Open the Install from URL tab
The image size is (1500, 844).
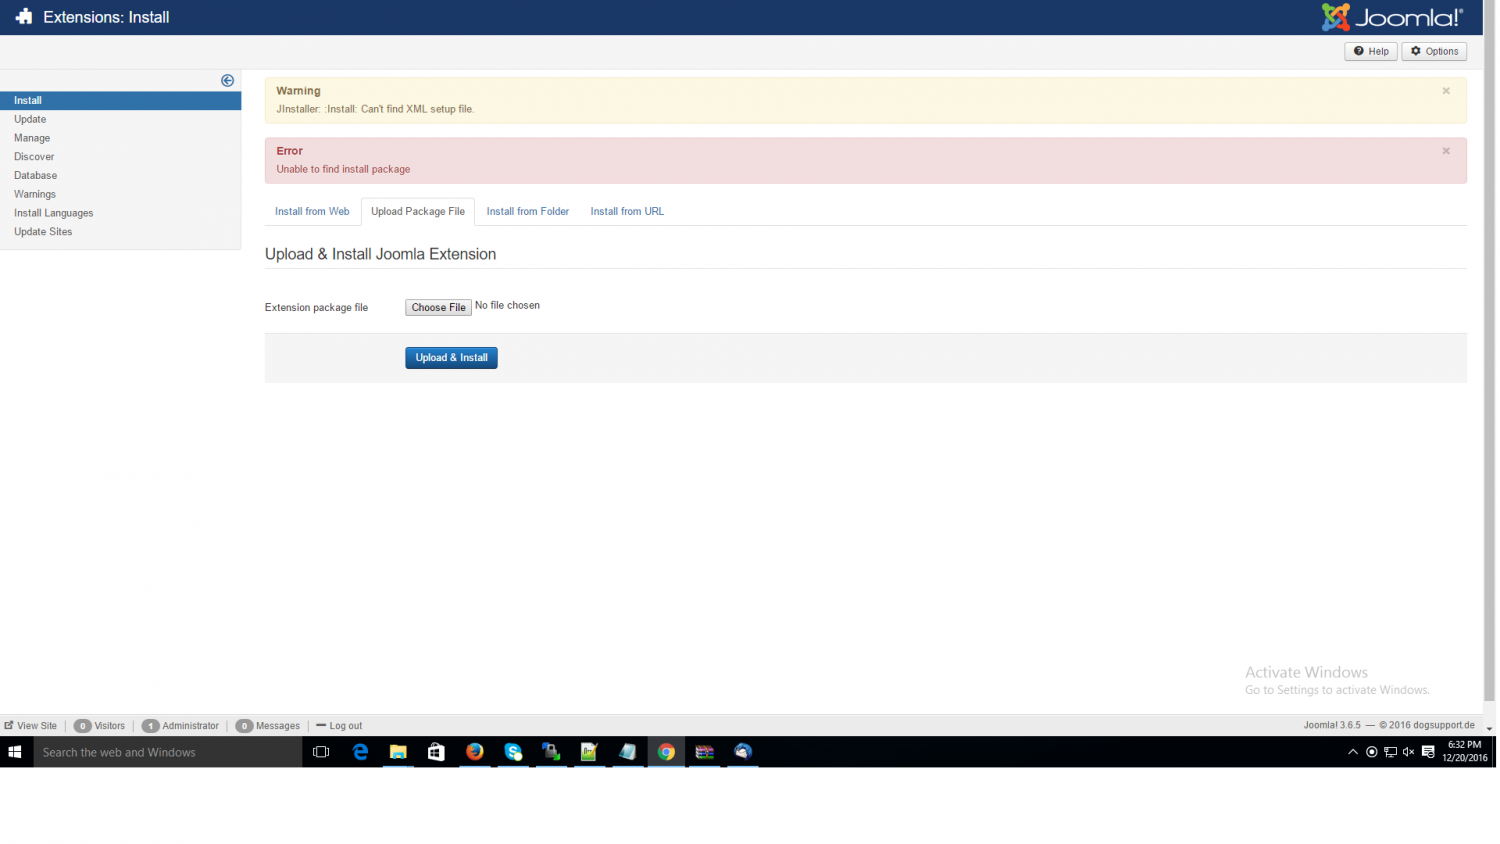[x=626, y=212]
